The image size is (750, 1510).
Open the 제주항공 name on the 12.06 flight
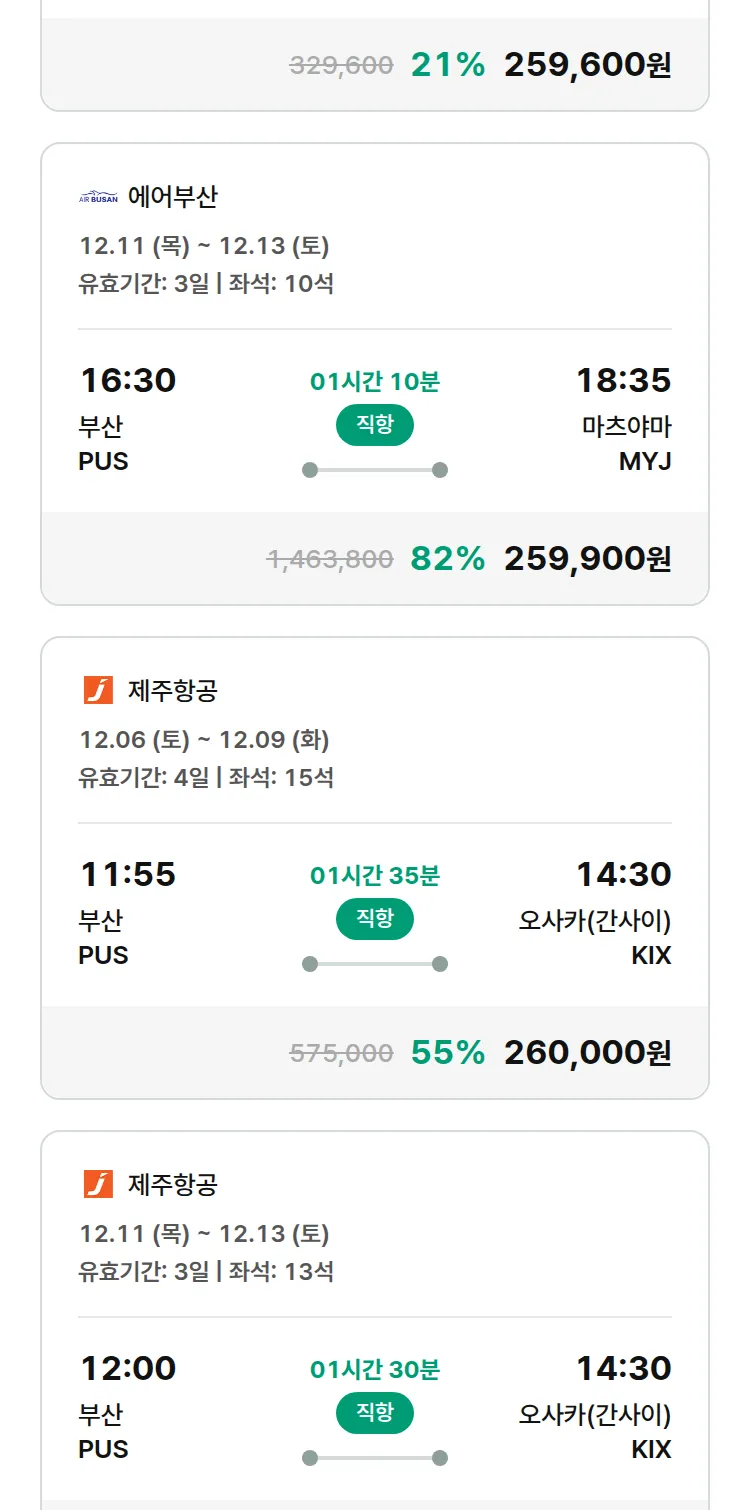click(x=172, y=690)
